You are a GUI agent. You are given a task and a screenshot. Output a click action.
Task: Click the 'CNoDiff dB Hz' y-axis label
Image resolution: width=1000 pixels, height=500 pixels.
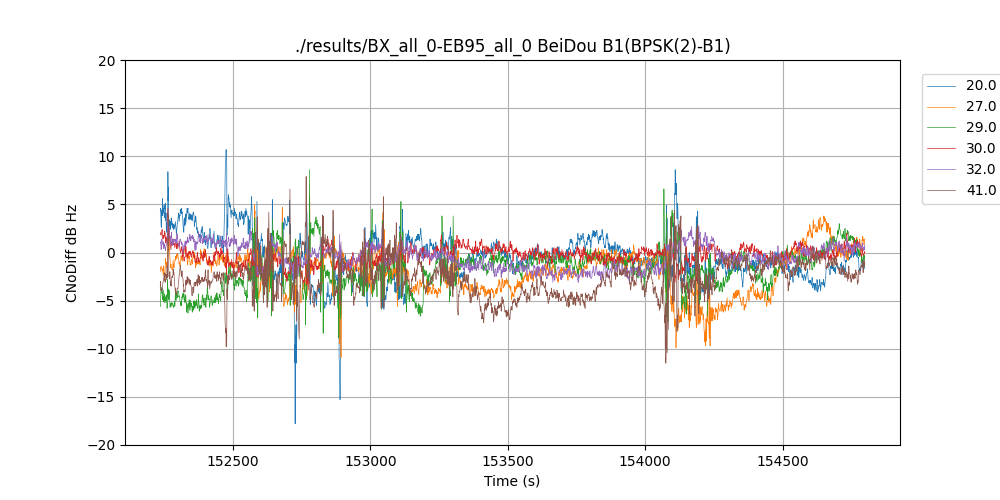pyautogui.click(x=72, y=252)
